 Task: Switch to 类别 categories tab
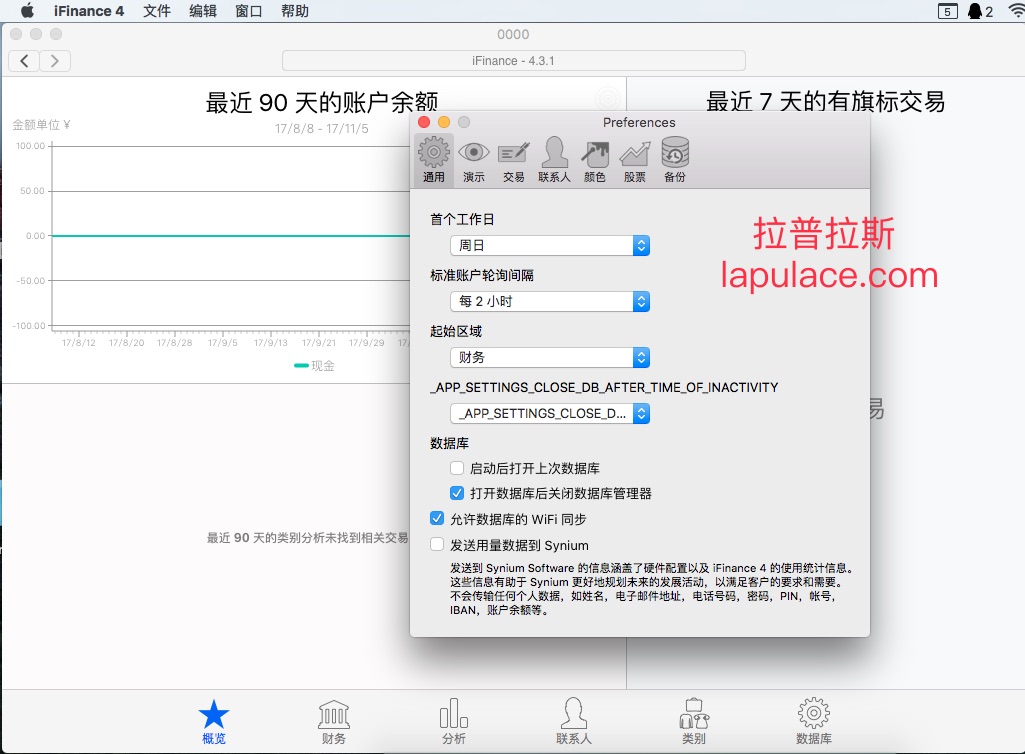[x=694, y=722]
